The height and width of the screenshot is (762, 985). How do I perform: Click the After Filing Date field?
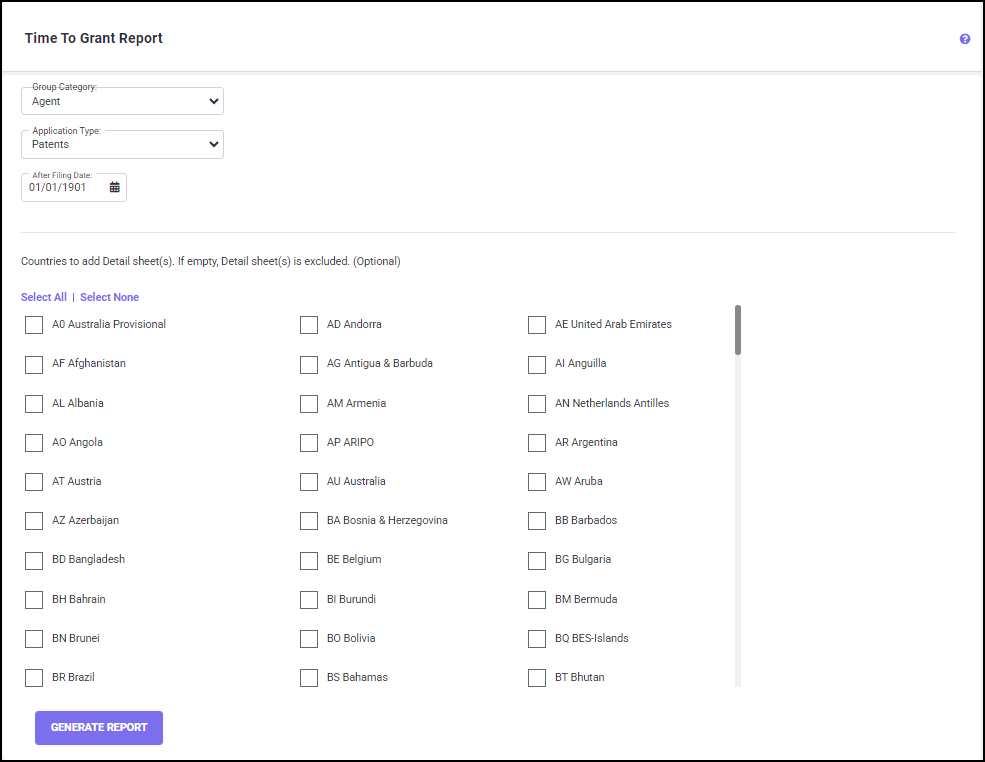coord(64,187)
